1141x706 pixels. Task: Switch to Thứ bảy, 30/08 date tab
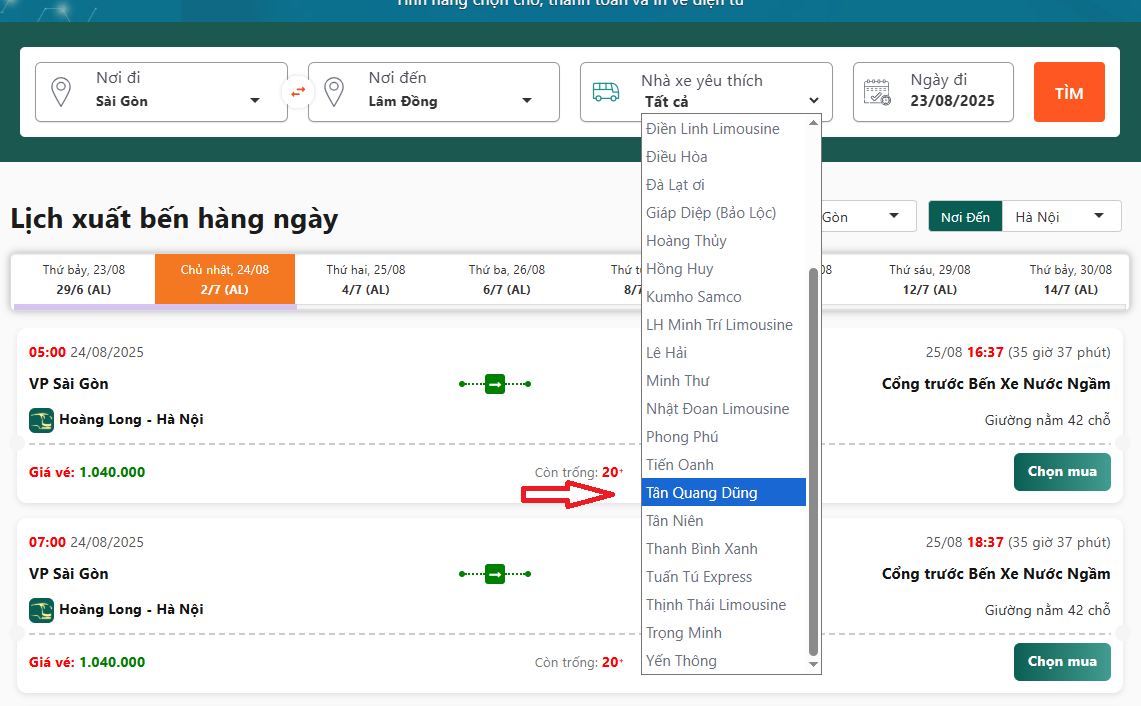1070,279
